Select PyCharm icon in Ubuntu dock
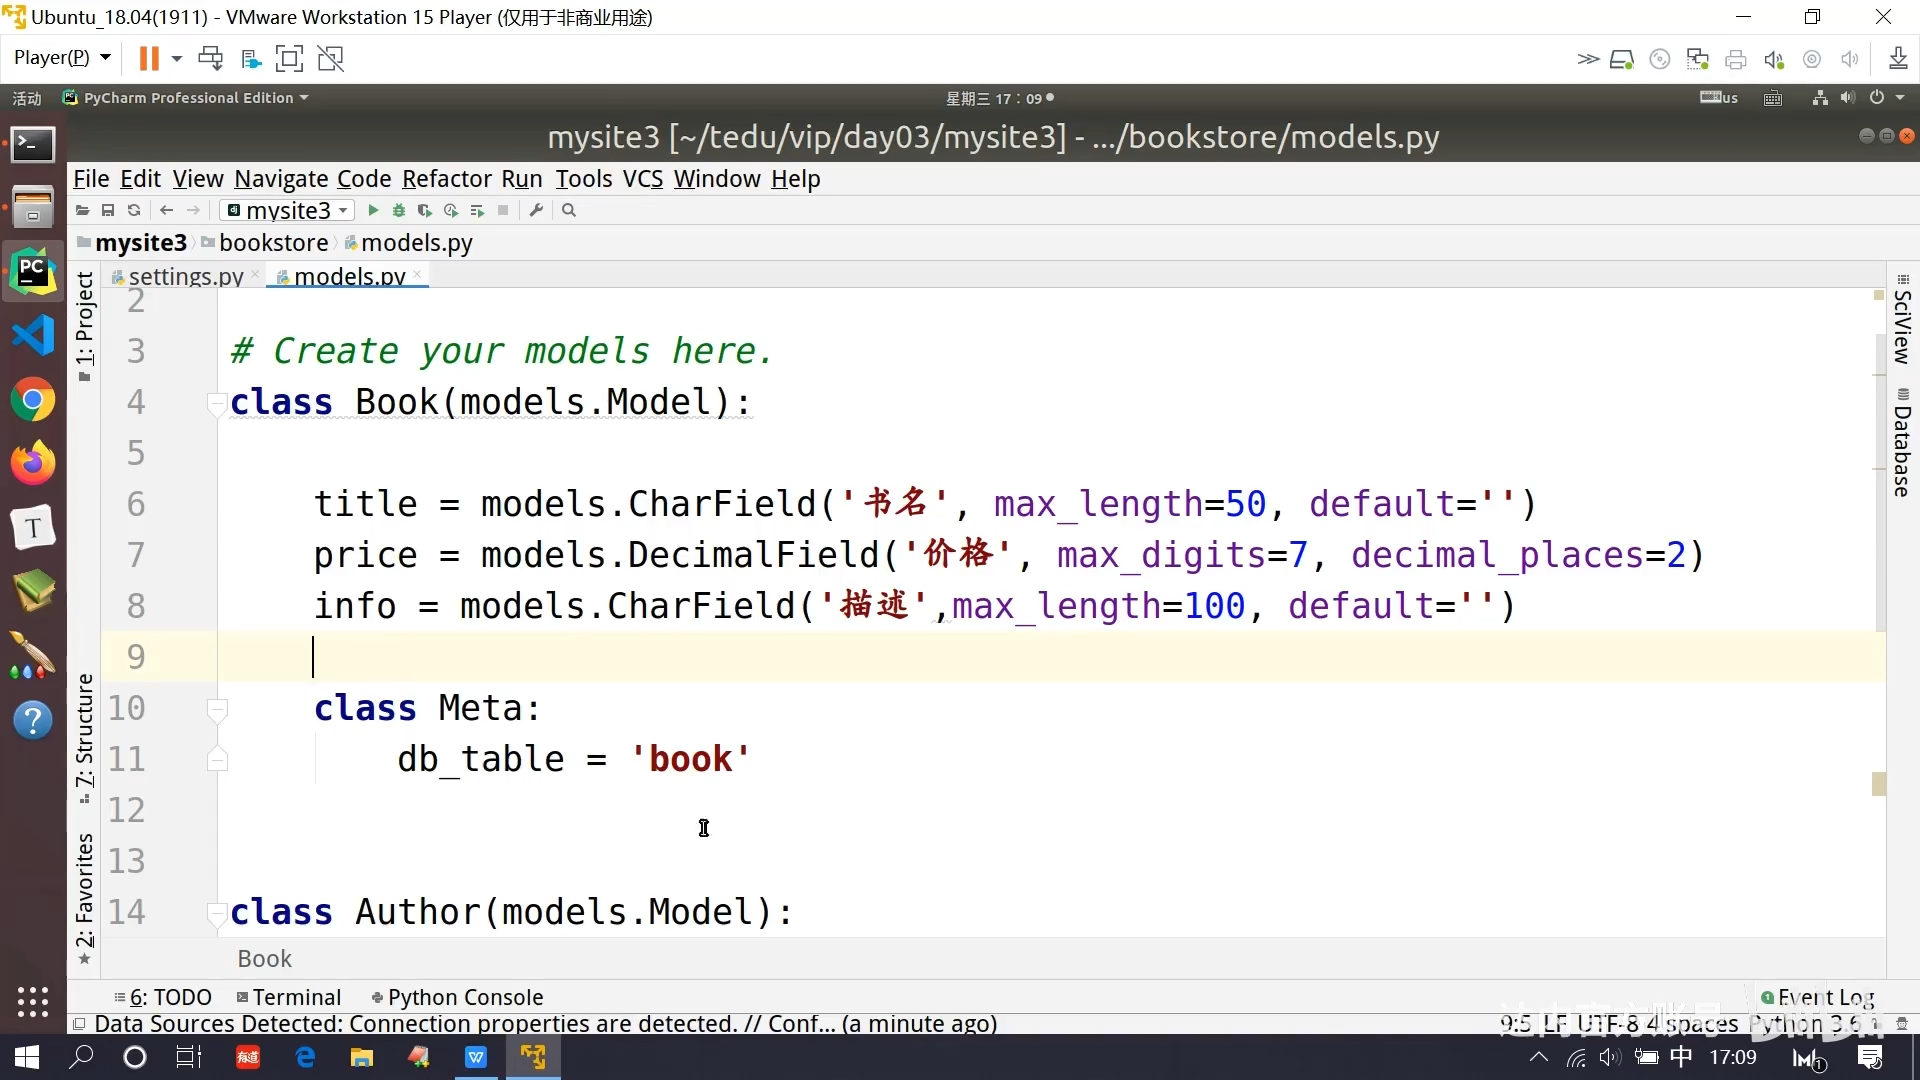 (33, 272)
